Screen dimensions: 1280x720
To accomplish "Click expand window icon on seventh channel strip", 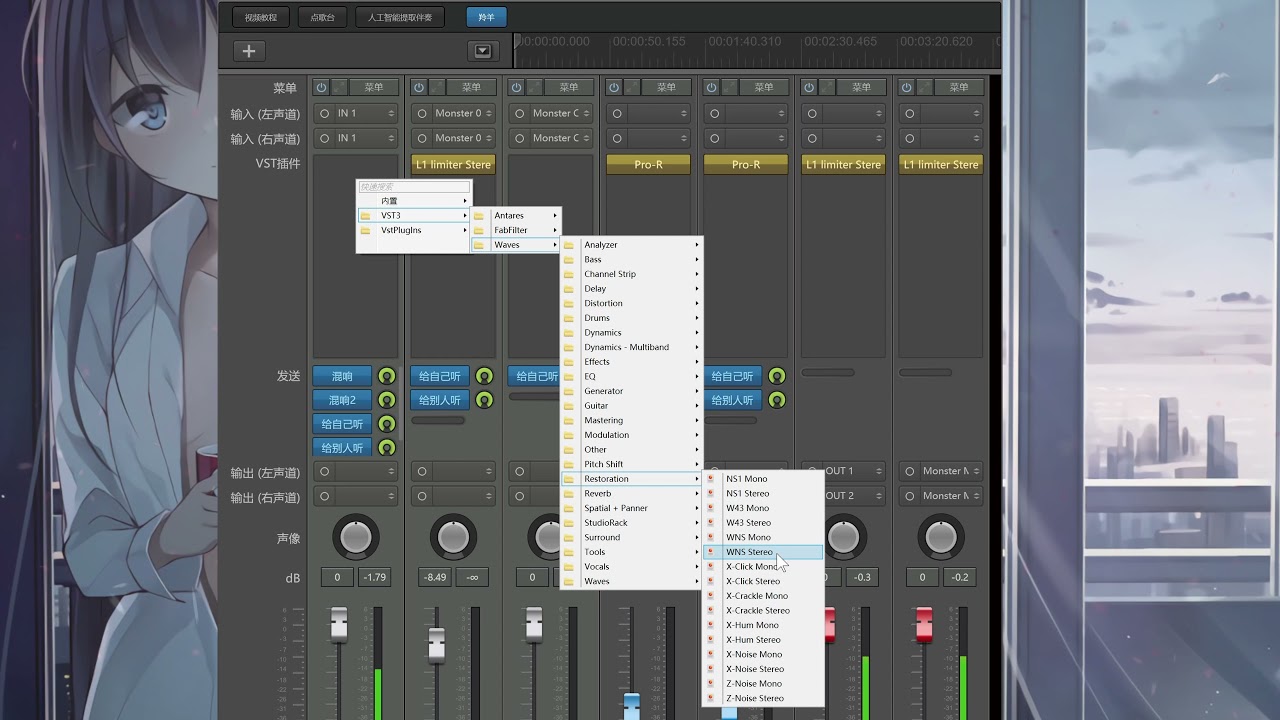I will point(925,88).
